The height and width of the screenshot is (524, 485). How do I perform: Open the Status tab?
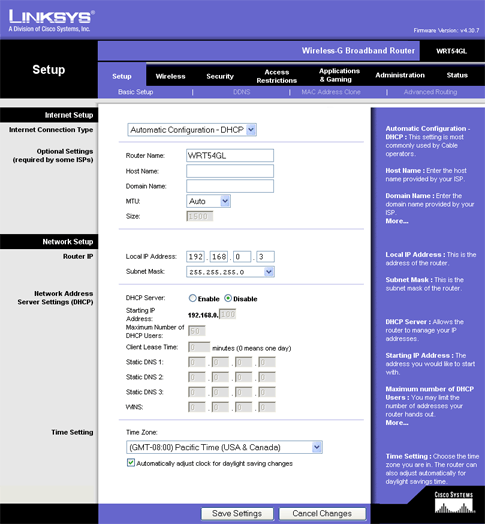[457, 75]
